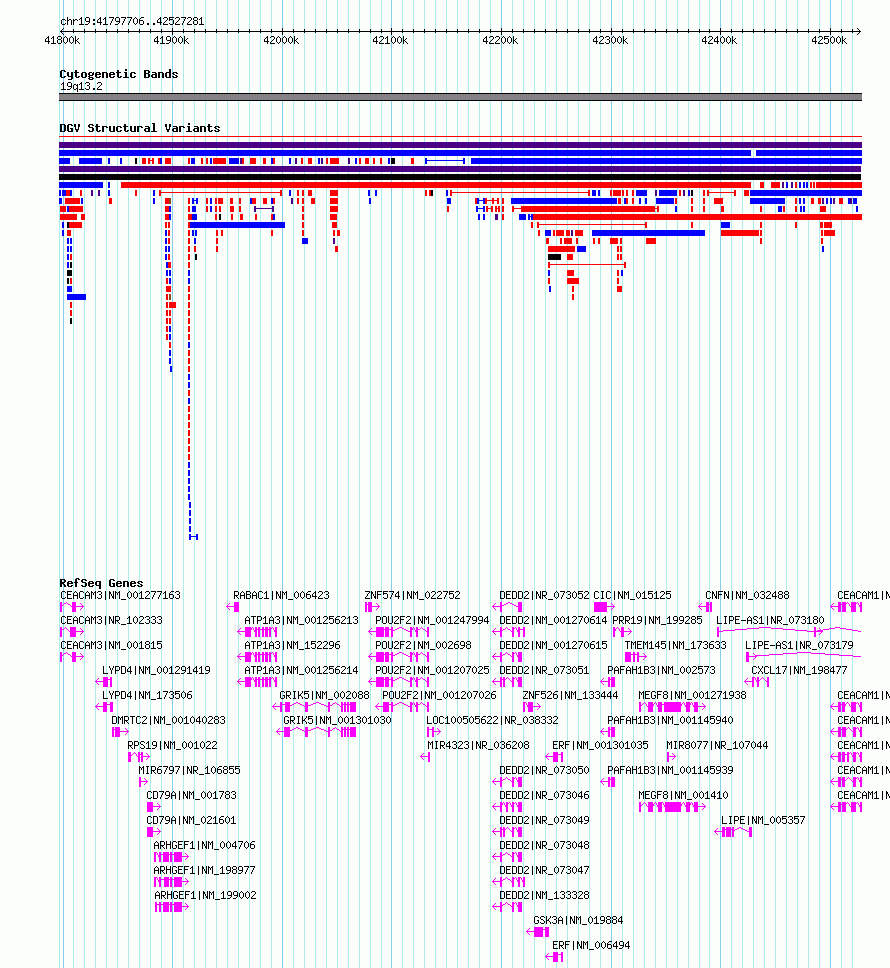Select ATP1A3|NM_001256213 transcript label
890x968 pixels.
(x=301, y=620)
